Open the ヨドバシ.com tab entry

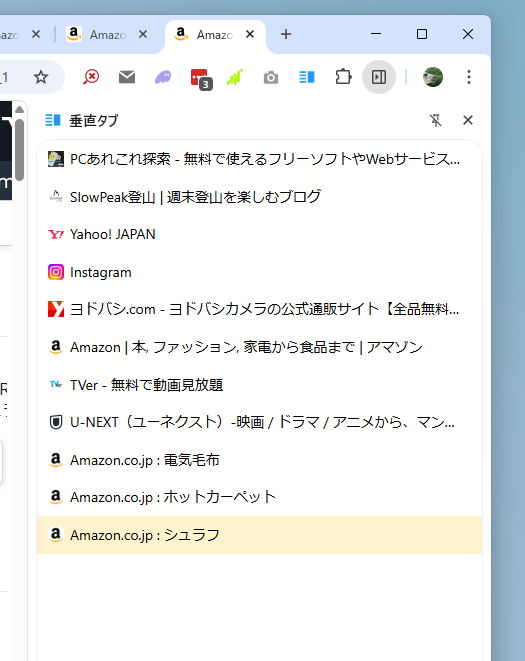259,309
